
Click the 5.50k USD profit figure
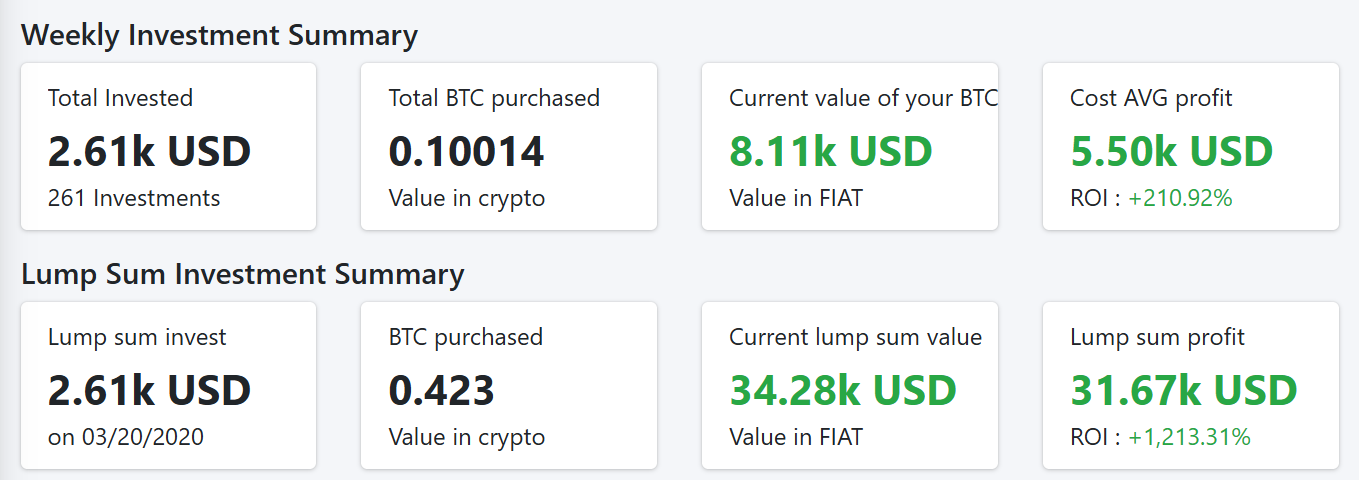tap(1172, 151)
